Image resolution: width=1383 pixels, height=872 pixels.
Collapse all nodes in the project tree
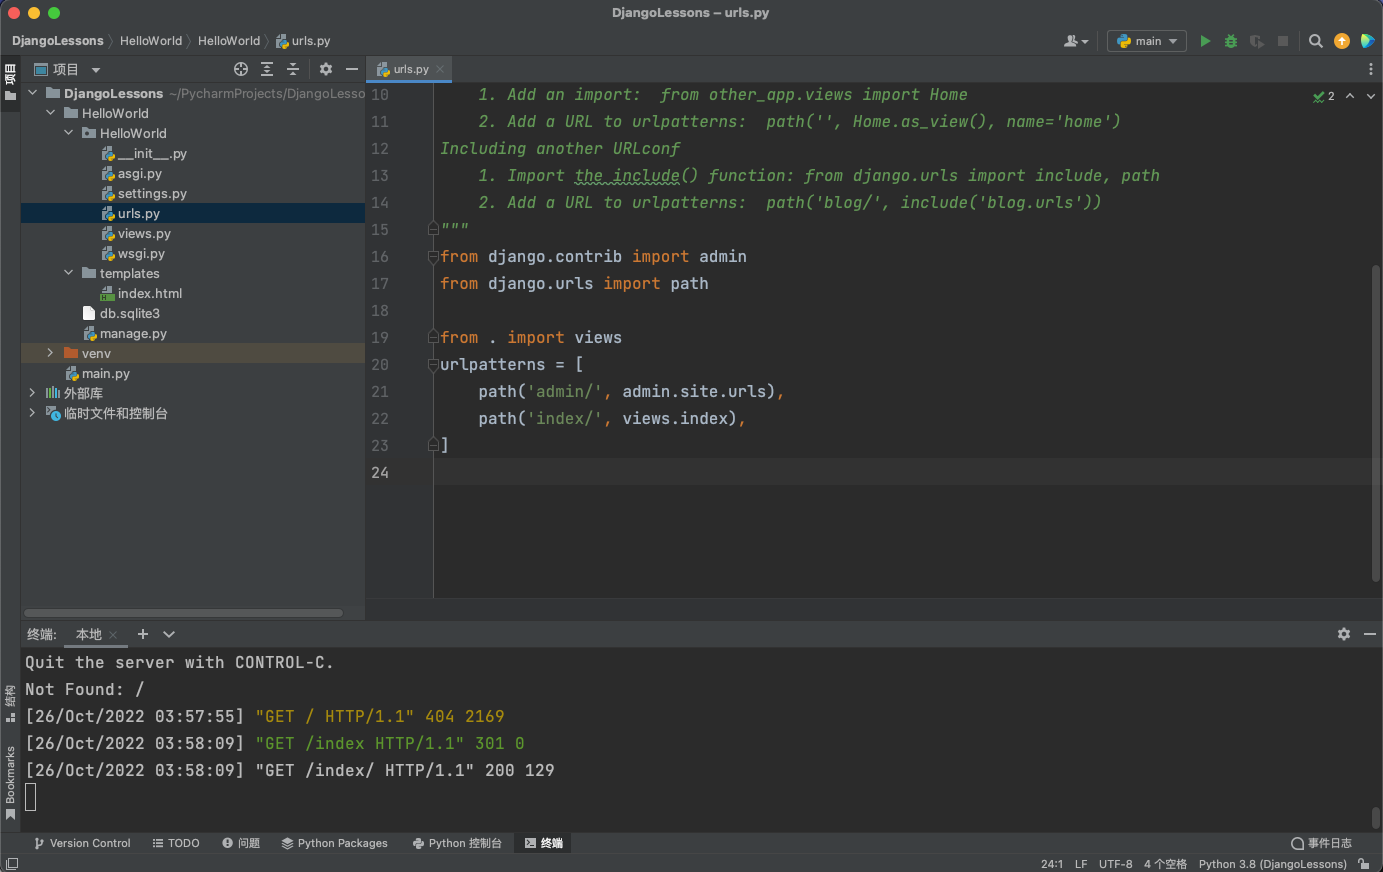(293, 69)
